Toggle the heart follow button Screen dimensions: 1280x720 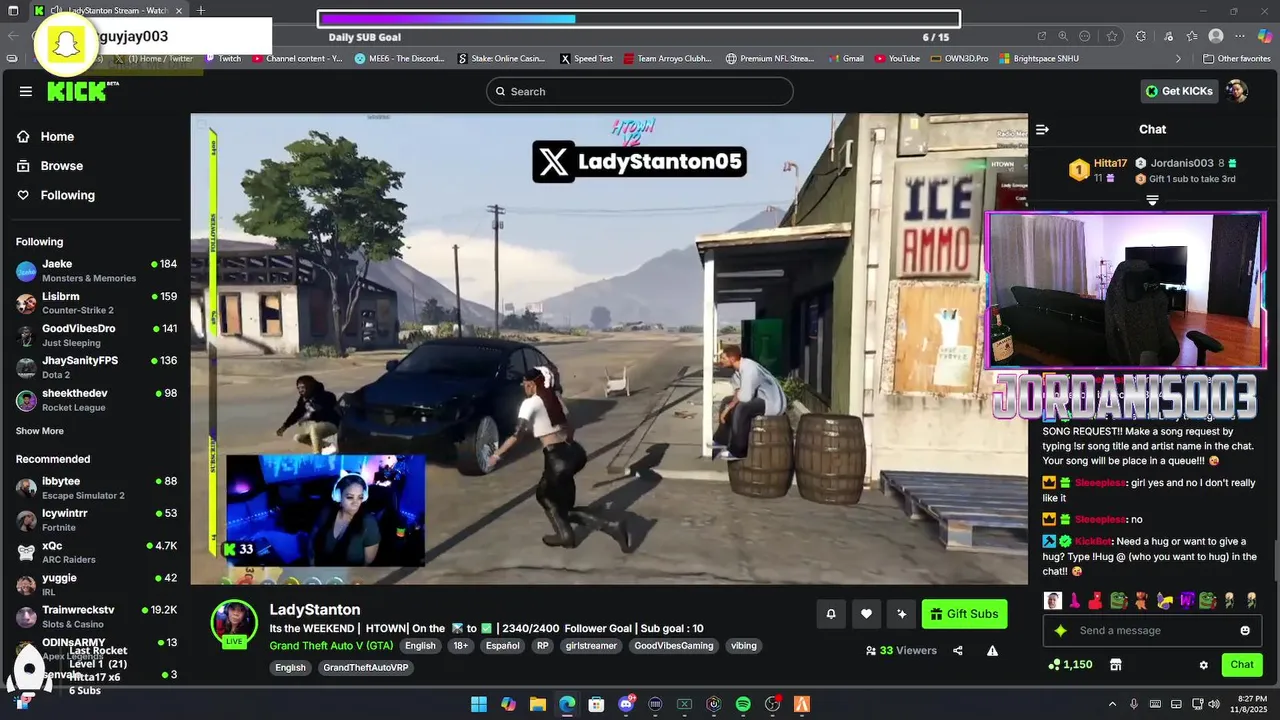click(866, 614)
